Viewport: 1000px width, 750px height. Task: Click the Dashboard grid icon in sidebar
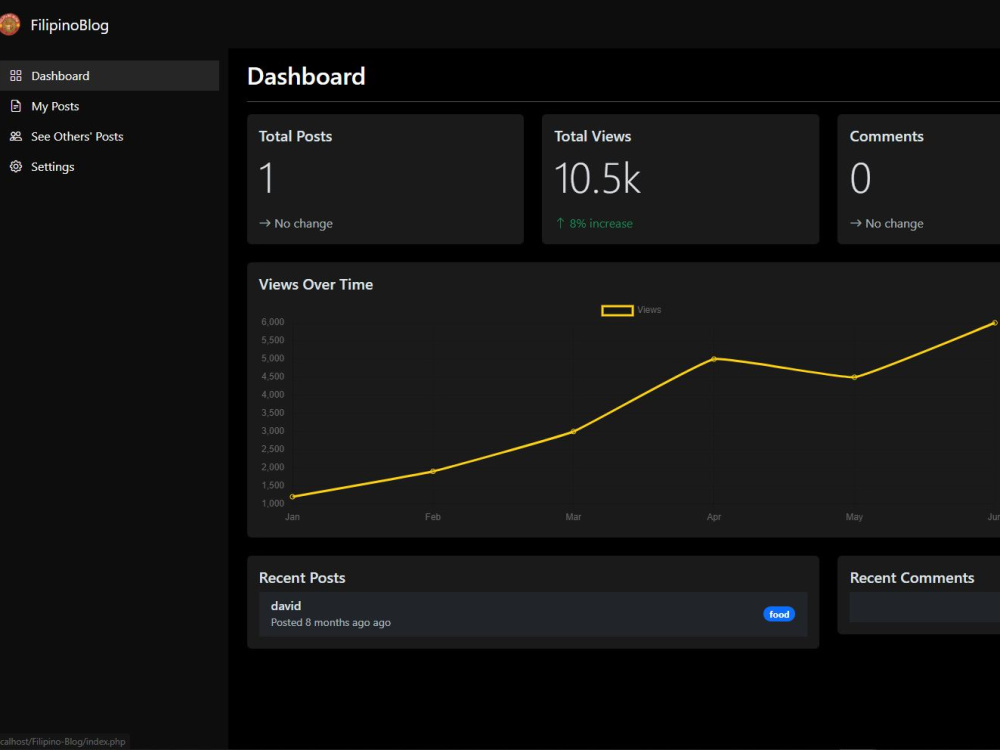click(16, 76)
